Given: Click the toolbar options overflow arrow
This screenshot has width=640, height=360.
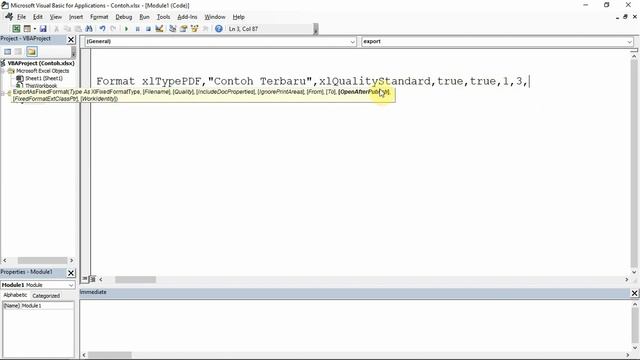Looking at the screenshot, I should 316,29.
